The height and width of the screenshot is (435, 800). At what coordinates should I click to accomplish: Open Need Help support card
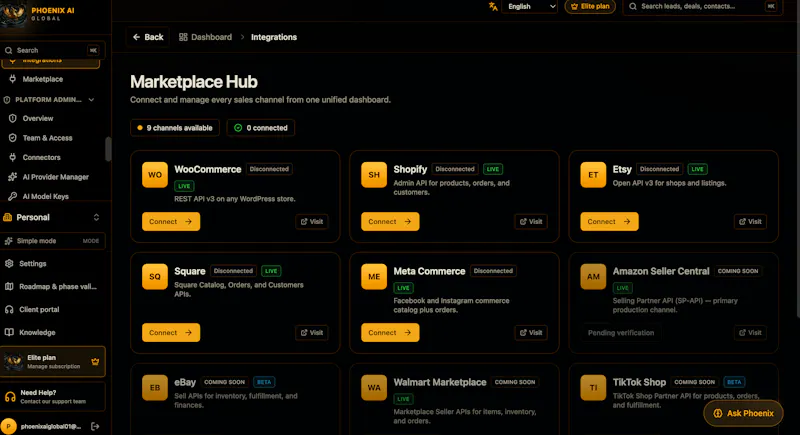point(53,397)
